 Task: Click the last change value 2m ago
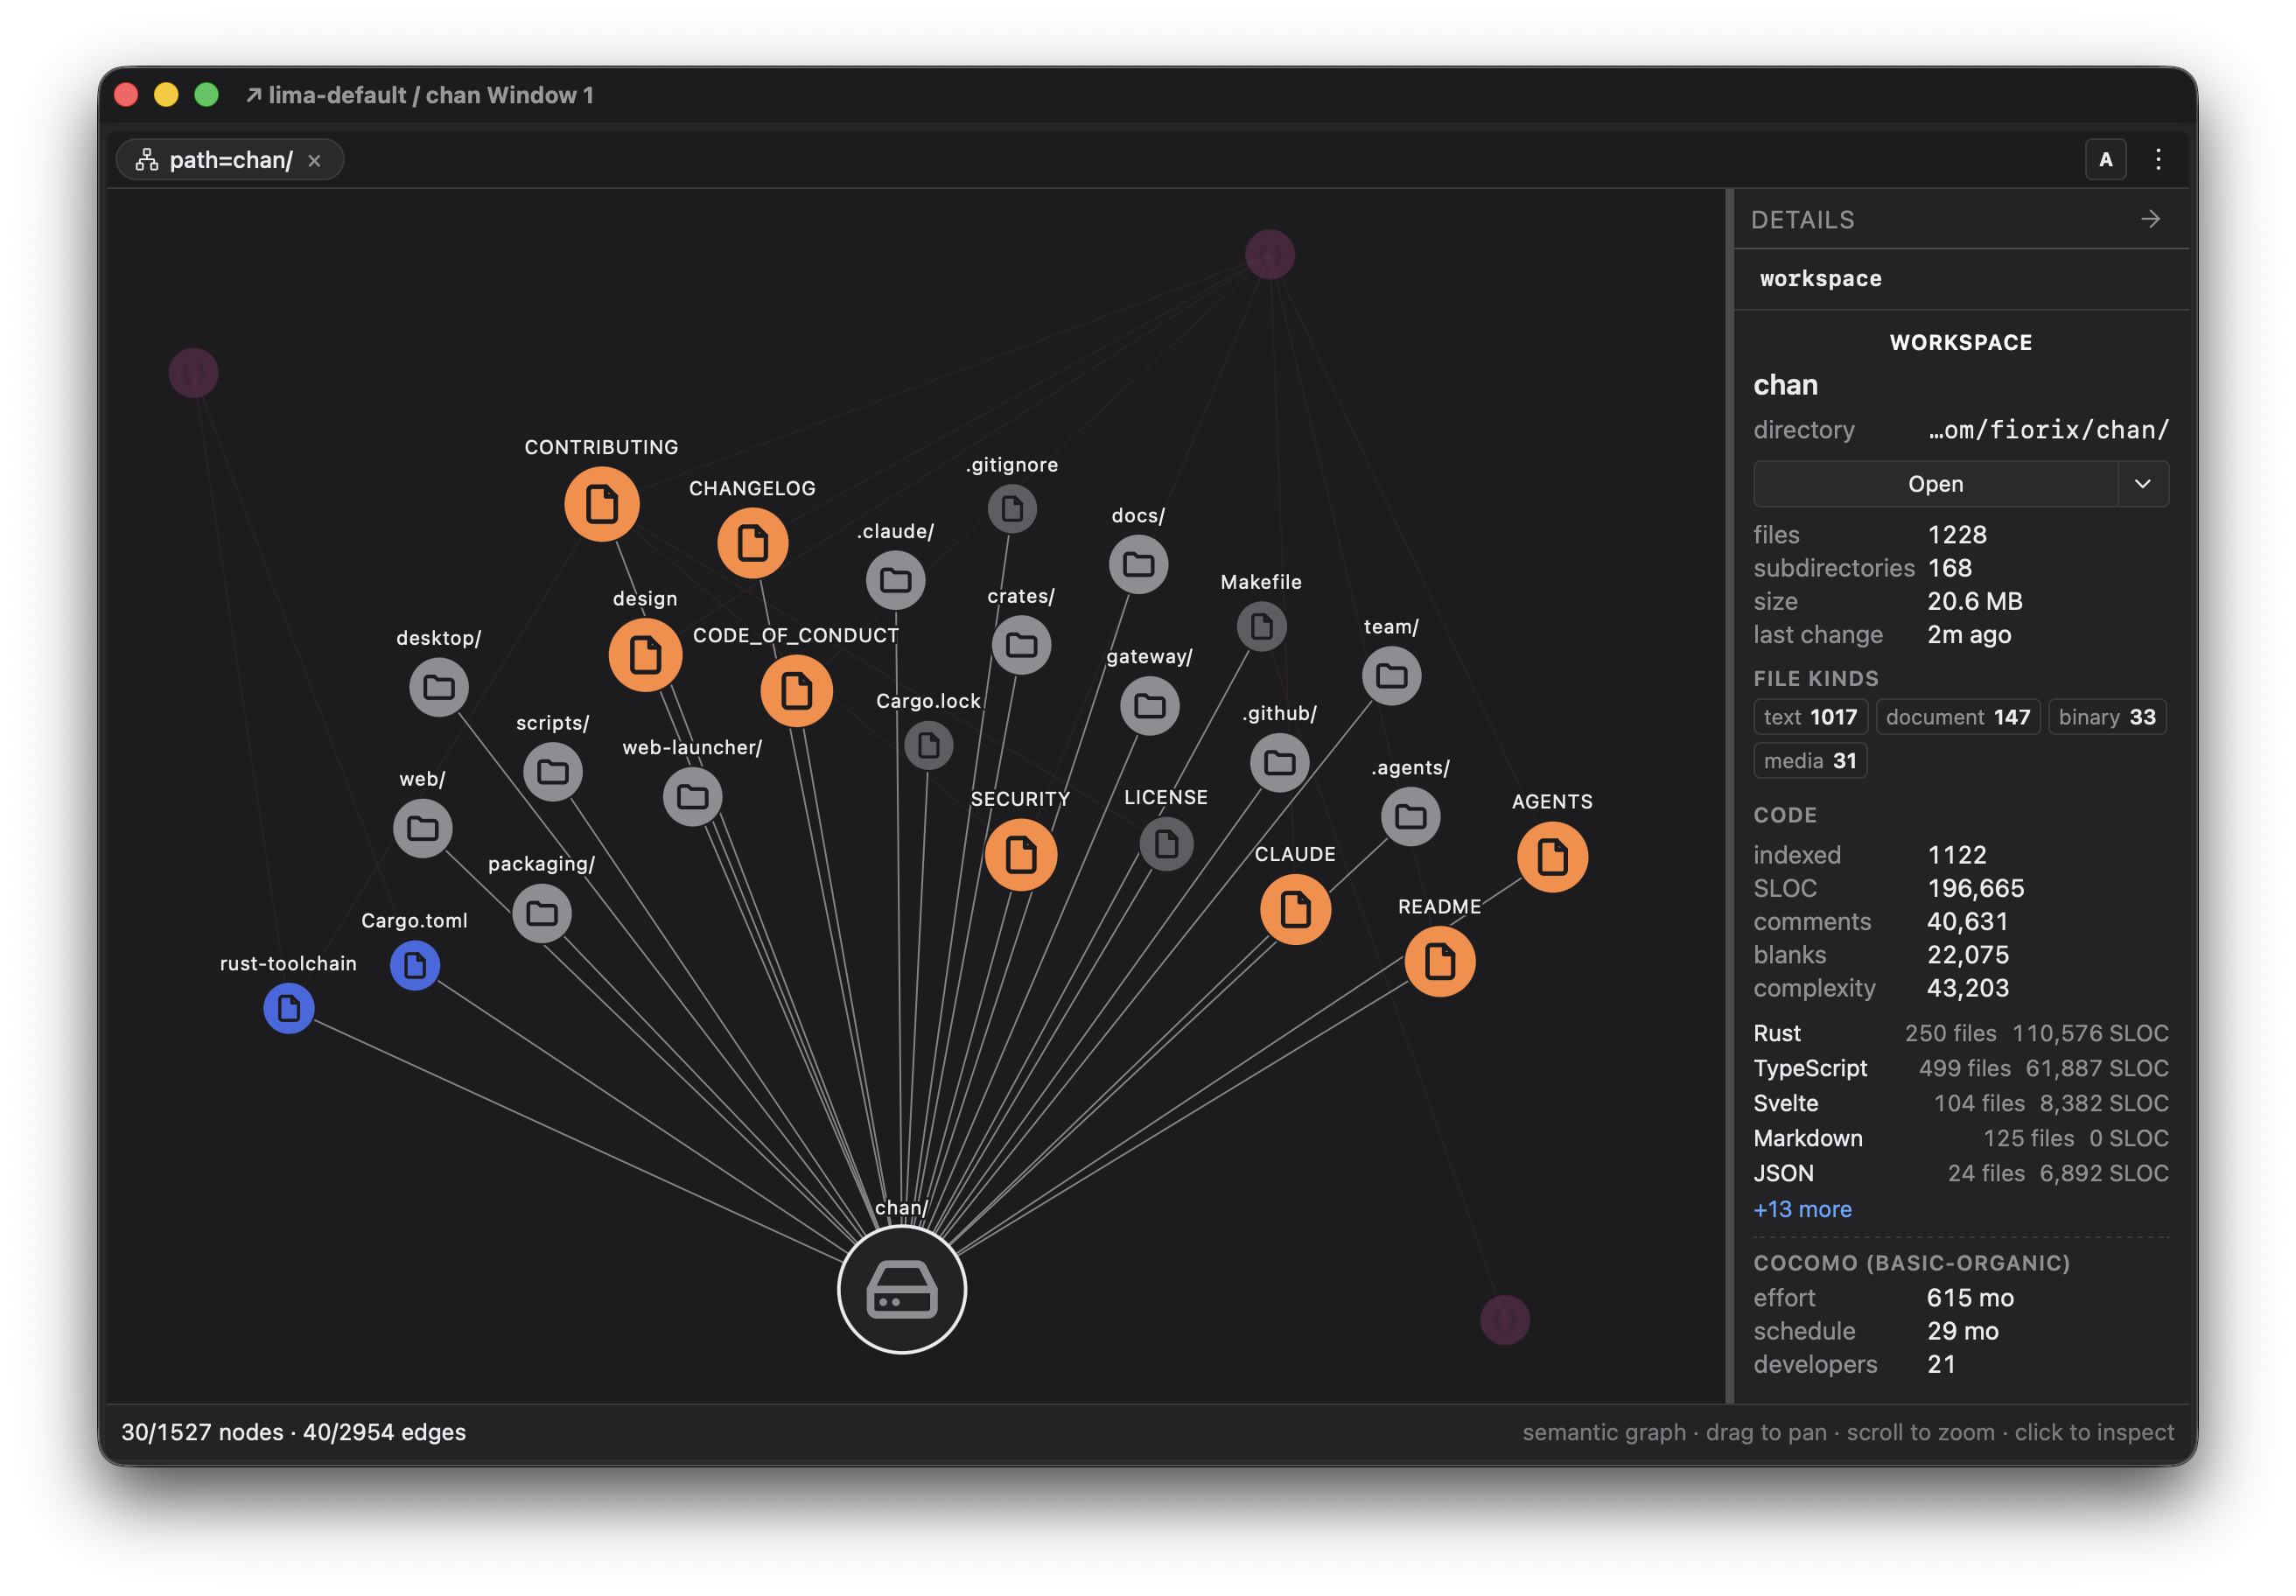click(1969, 635)
